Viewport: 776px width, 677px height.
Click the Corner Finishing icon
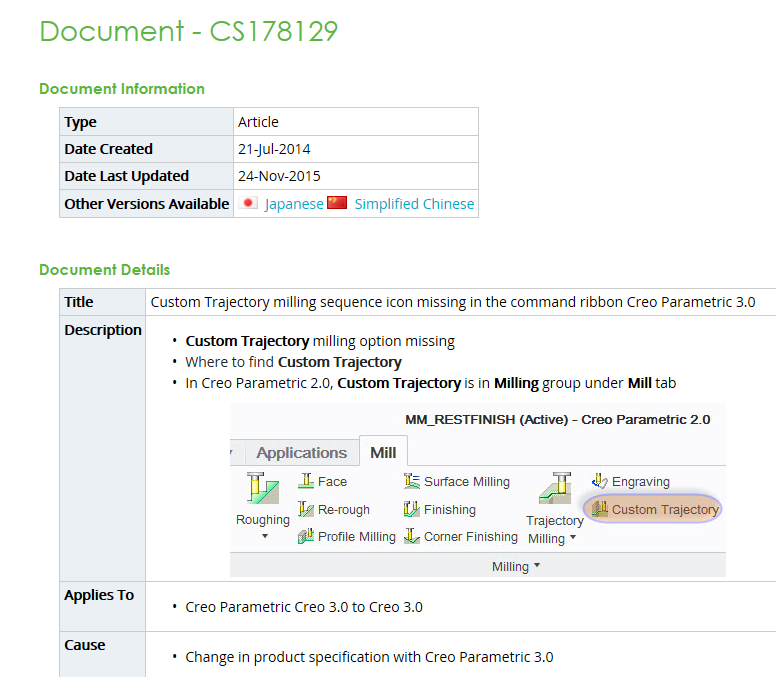coord(412,536)
